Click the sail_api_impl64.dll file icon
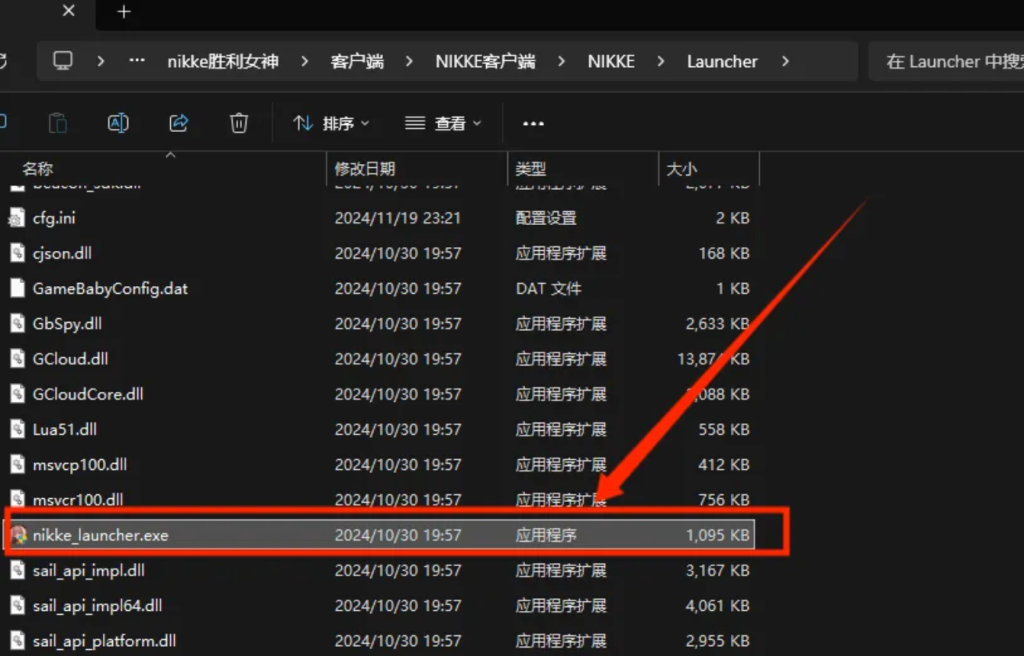 17,606
